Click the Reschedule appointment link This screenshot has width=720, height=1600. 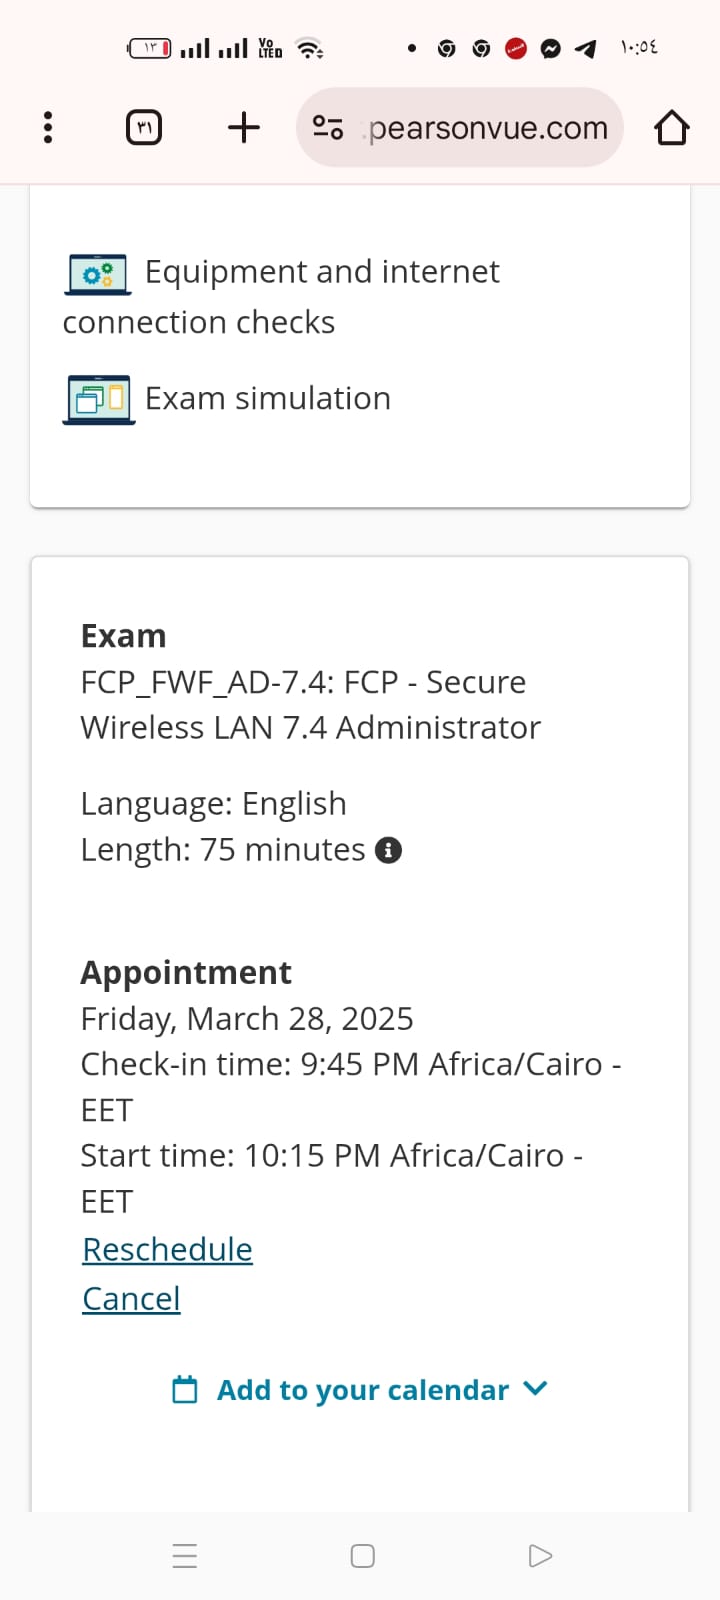(x=167, y=1250)
